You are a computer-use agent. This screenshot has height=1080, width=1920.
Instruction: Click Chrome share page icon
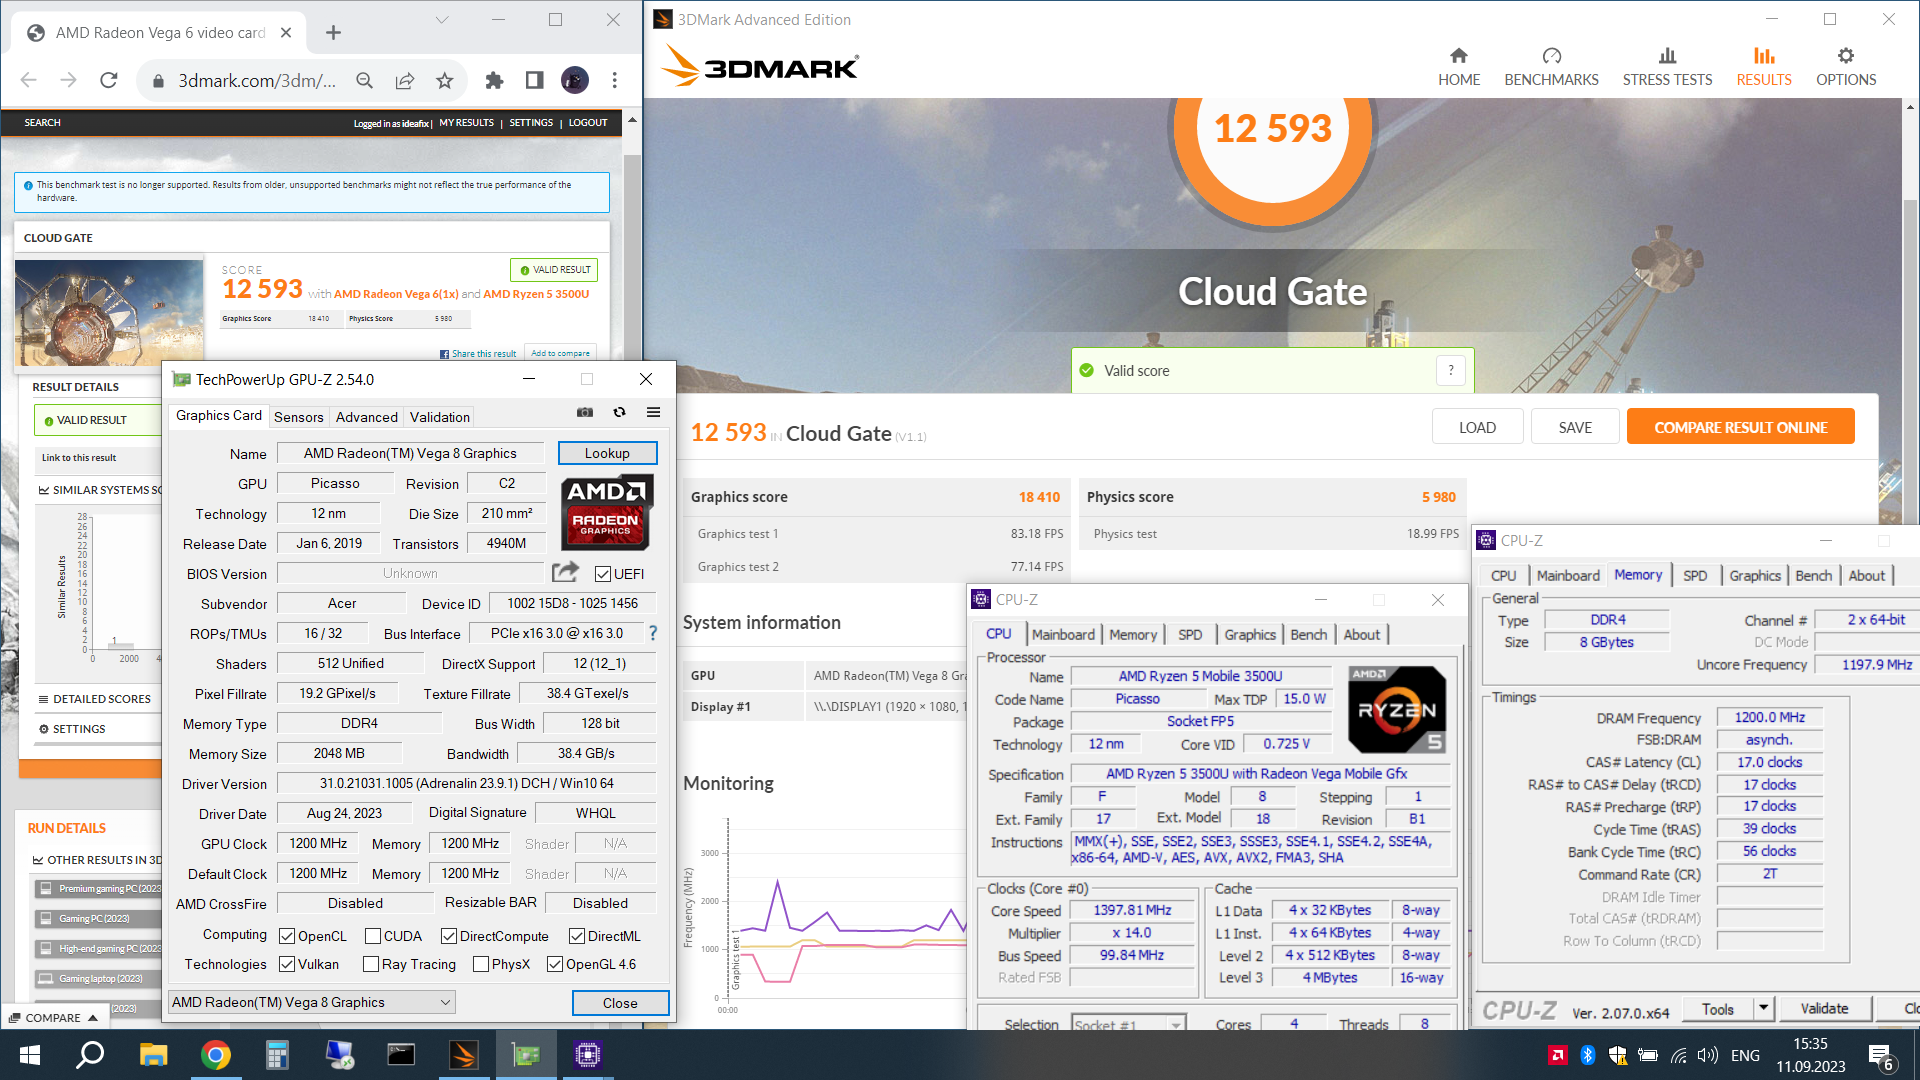pos(405,80)
